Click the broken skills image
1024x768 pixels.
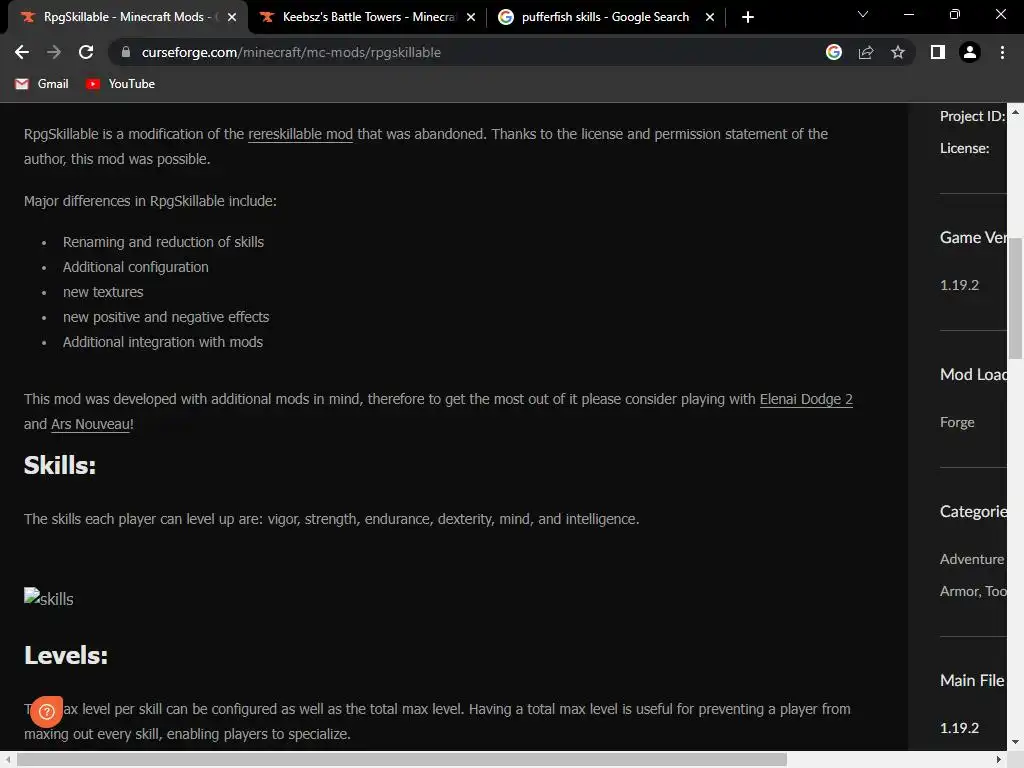coord(49,598)
